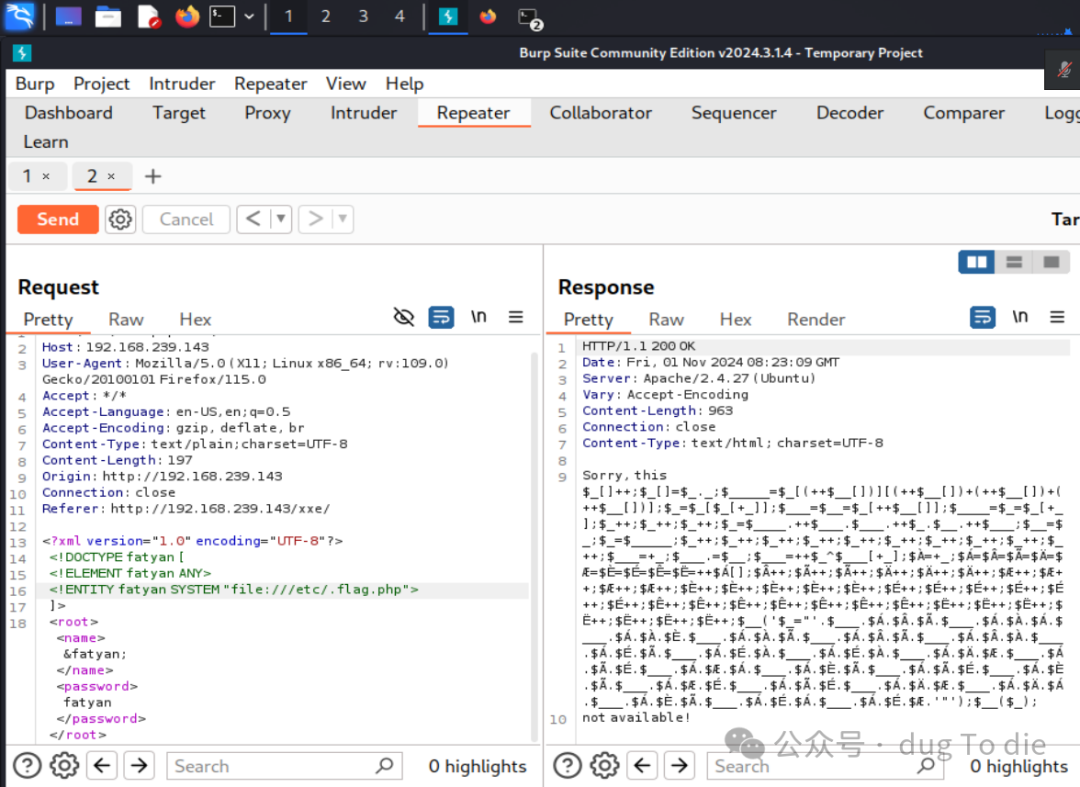This screenshot has height=787, width=1080.
Task: Open Firefox from the taskbar launcher
Action: point(187,16)
